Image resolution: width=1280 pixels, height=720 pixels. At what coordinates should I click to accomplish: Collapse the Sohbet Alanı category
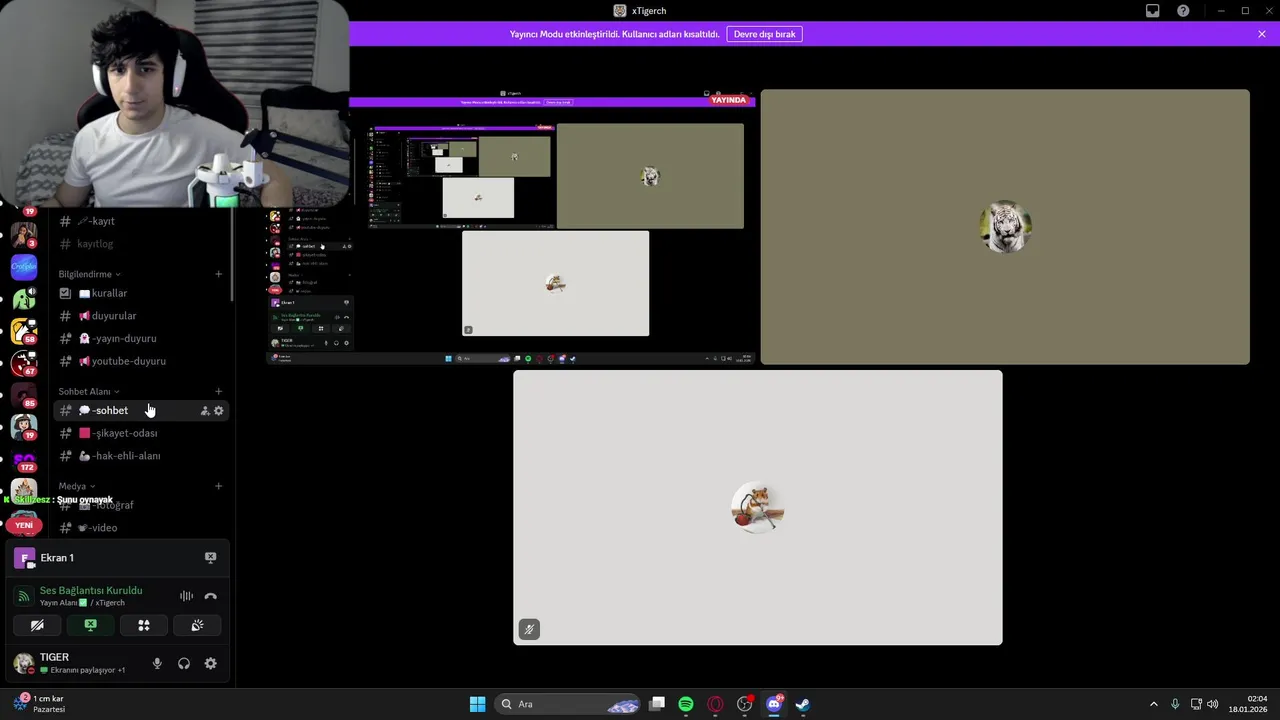88,391
